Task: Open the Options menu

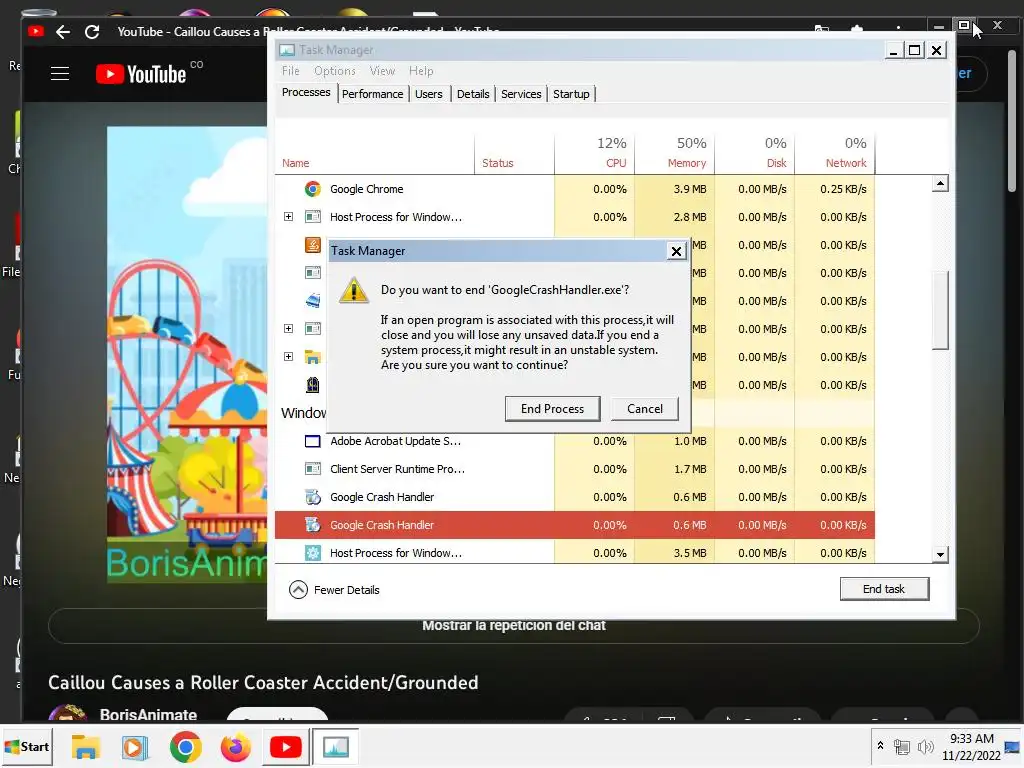Action: [334, 71]
